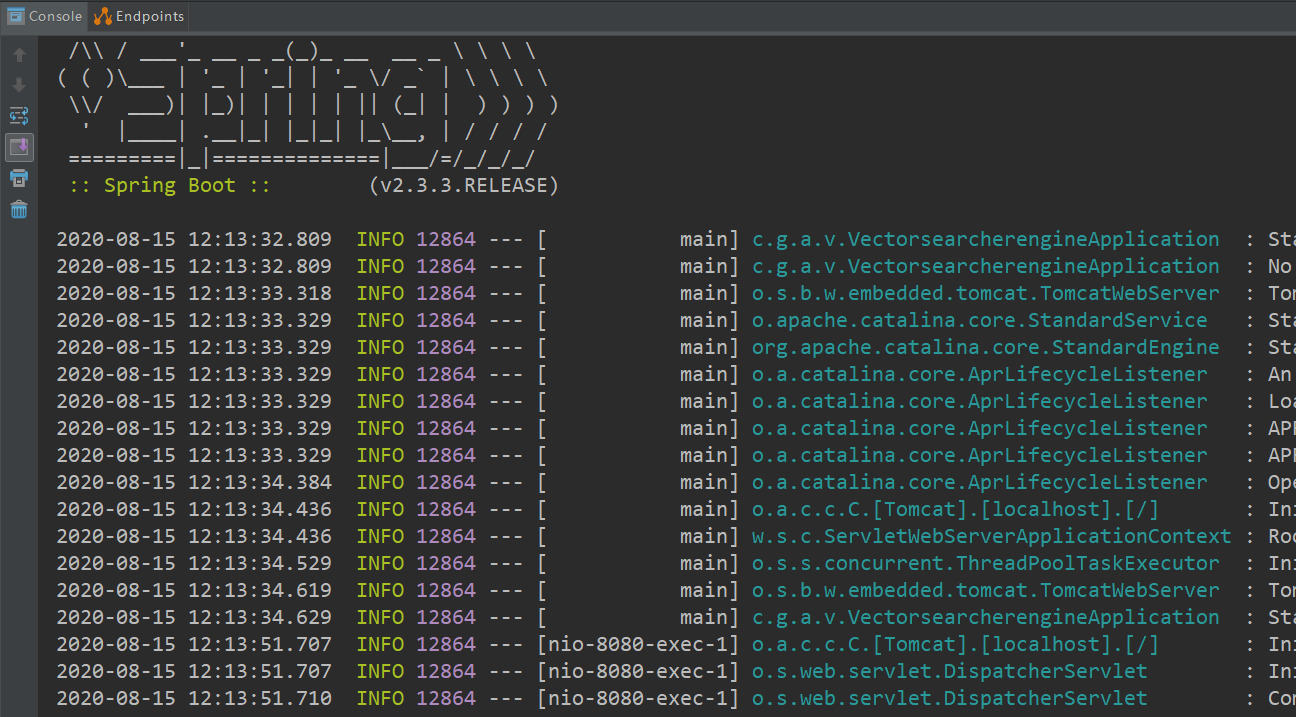
Task: Toggle Scroll to End in the console
Action: [x=19, y=147]
